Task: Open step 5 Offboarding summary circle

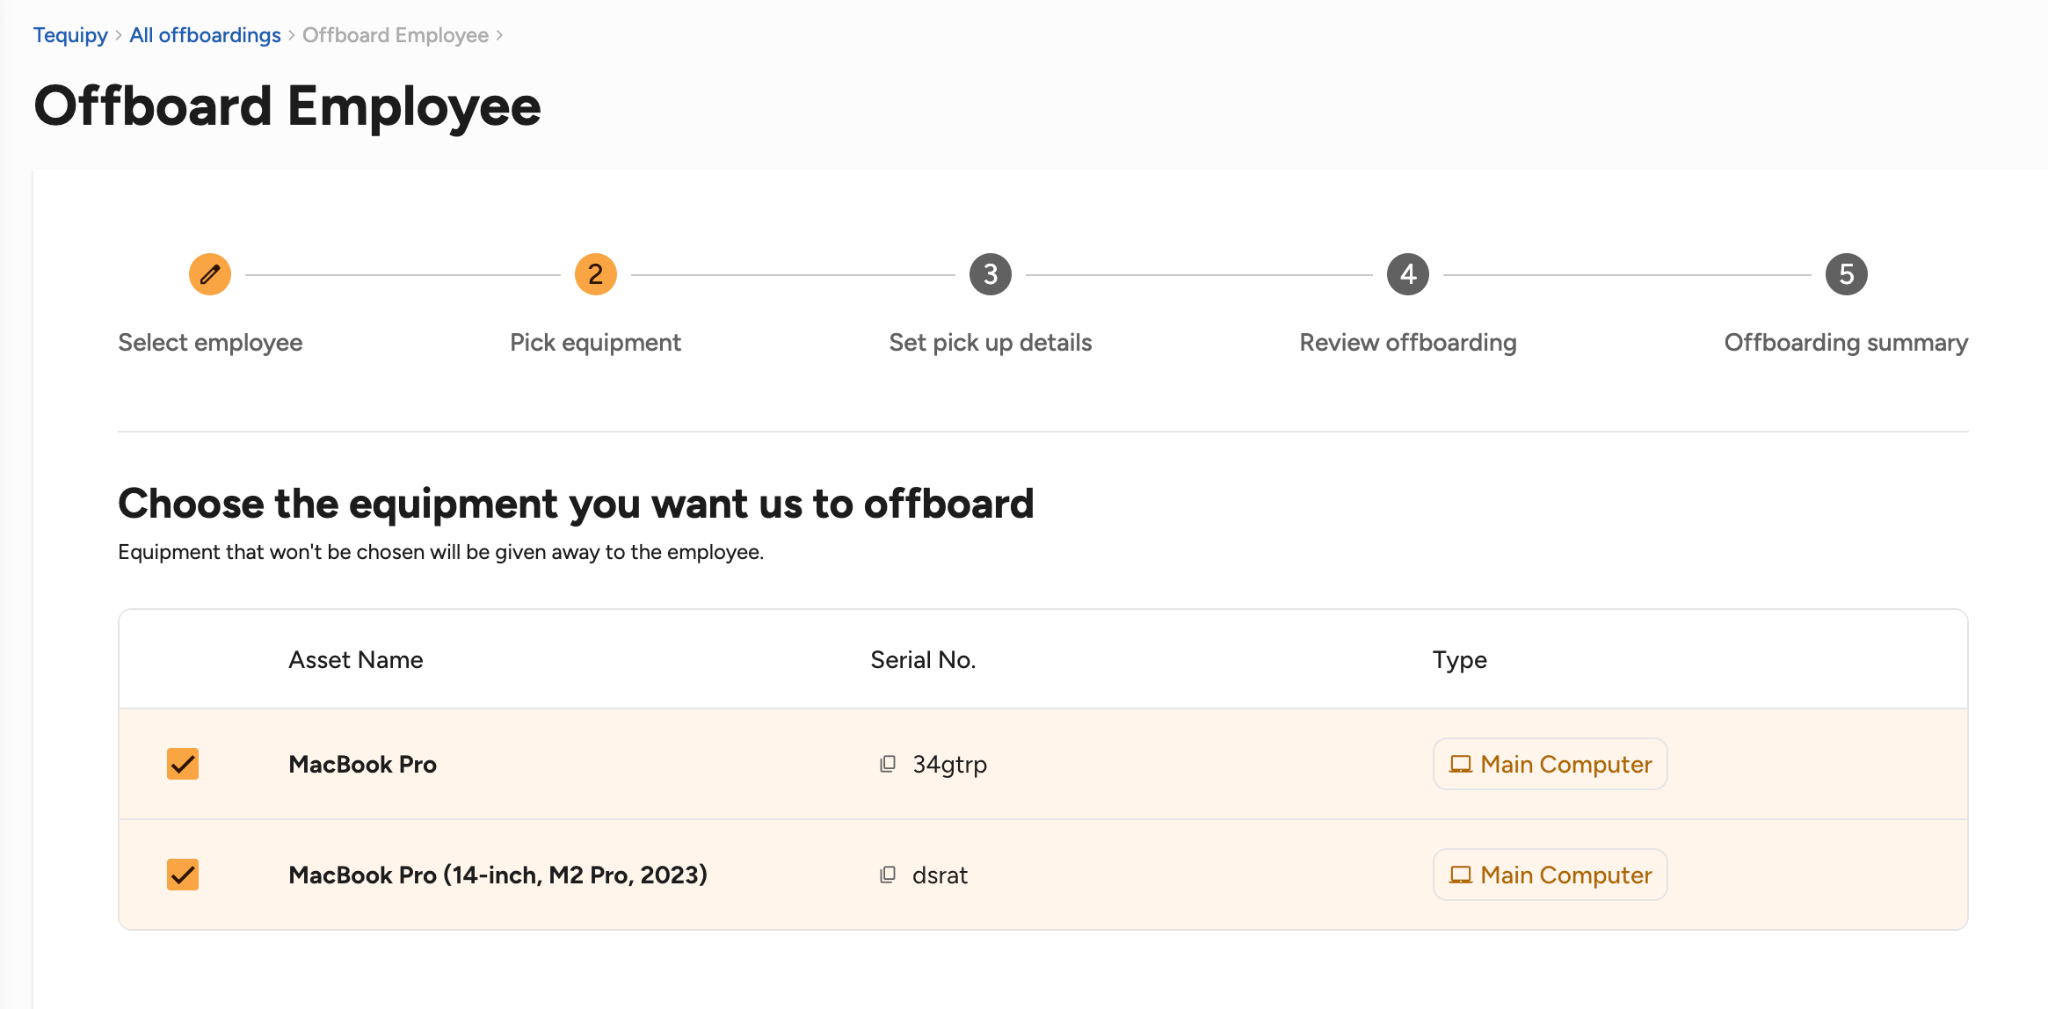Action: (x=1846, y=274)
